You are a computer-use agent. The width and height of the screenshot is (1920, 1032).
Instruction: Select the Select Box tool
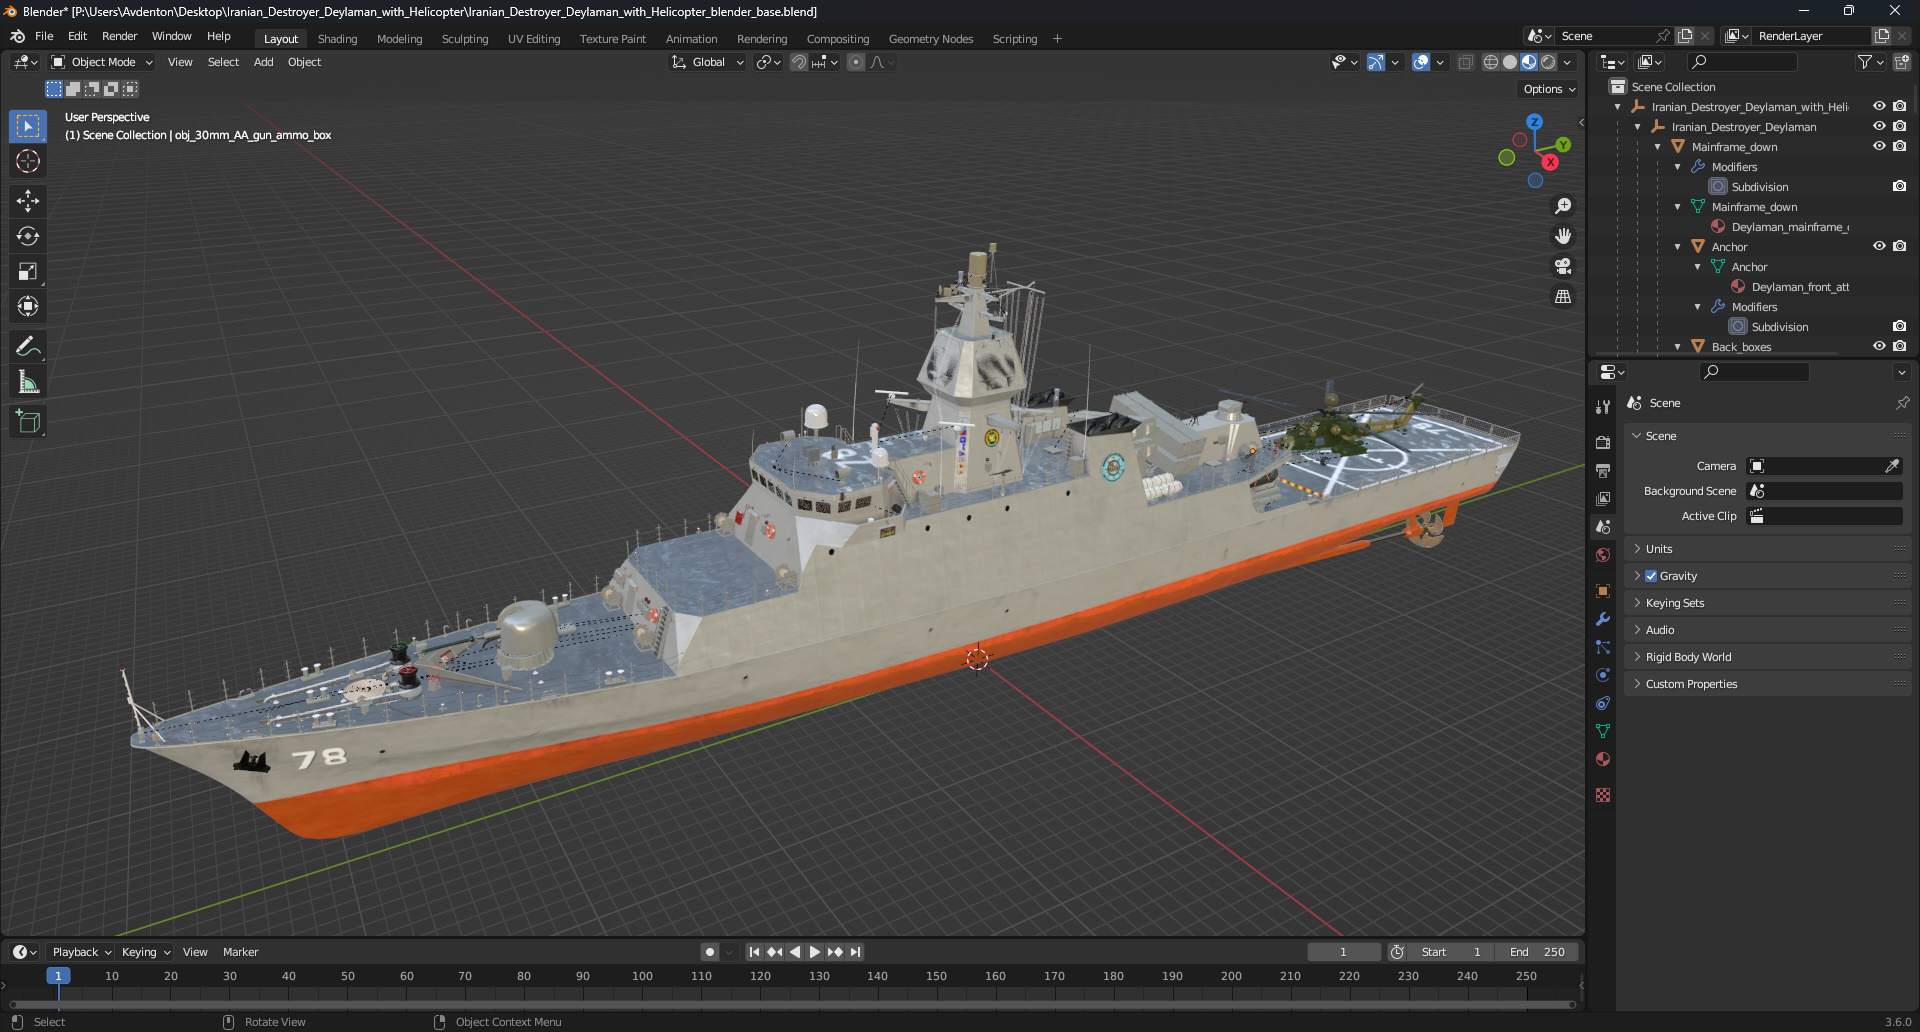tap(28, 126)
